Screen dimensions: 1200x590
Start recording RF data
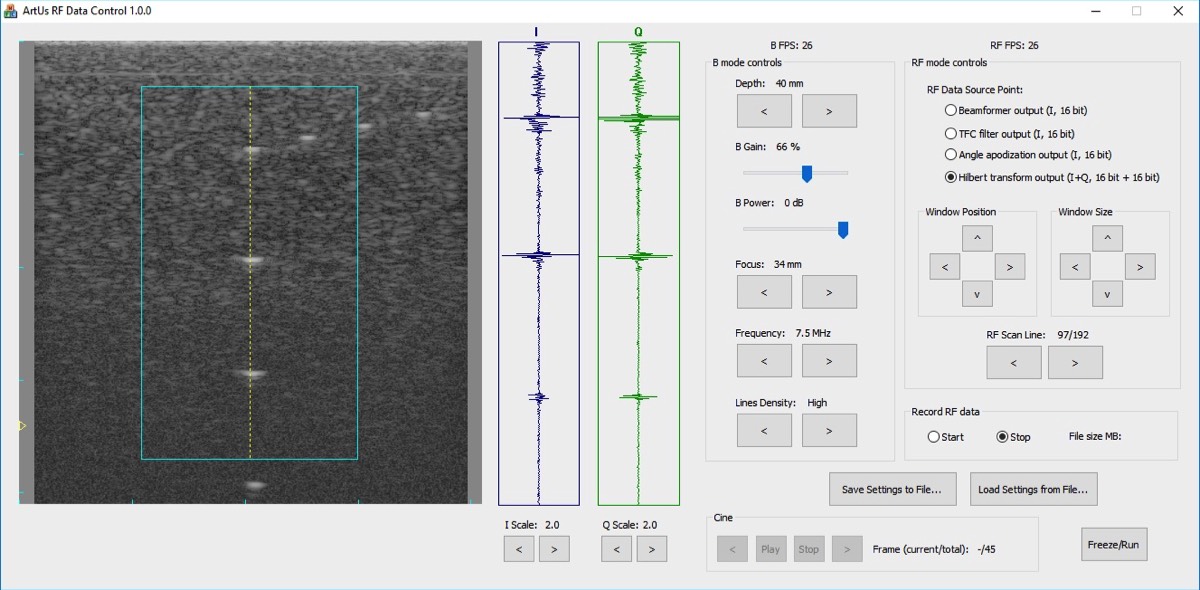934,437
